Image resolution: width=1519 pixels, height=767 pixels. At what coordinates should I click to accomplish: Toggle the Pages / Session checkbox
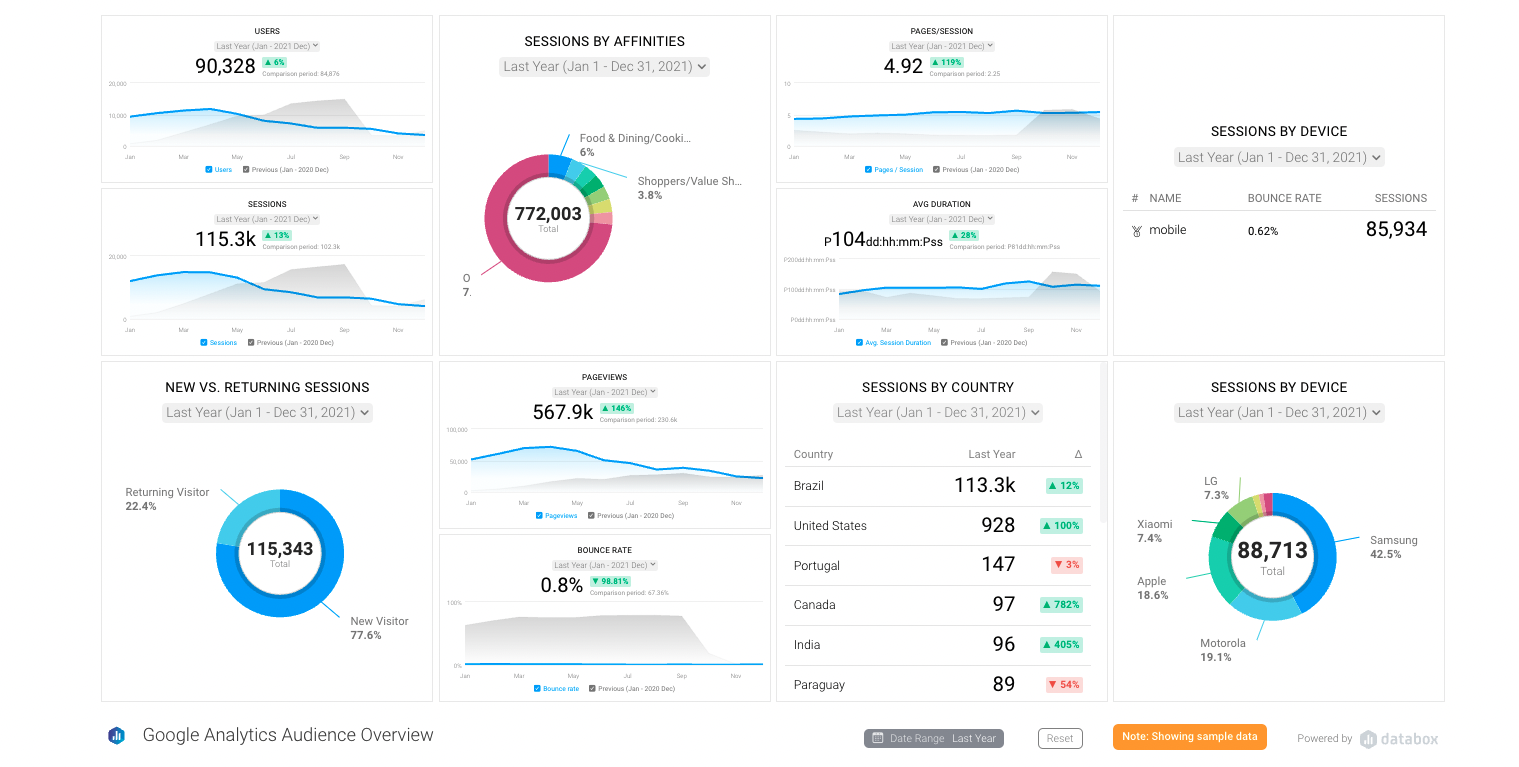(x=868, y=170)
